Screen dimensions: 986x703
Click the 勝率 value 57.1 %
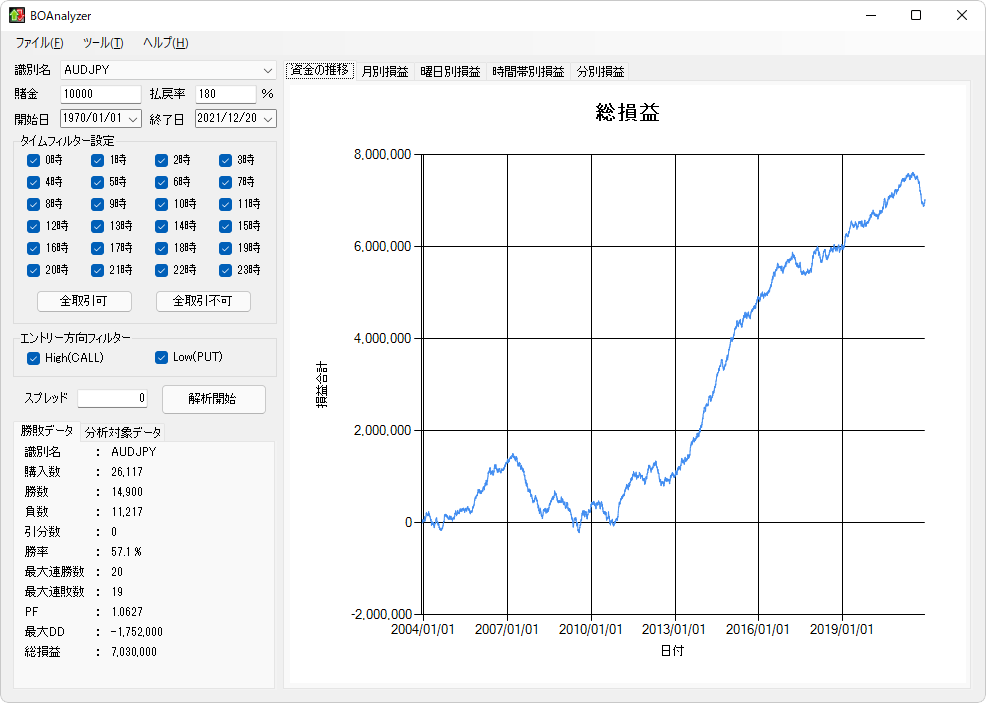126,551
